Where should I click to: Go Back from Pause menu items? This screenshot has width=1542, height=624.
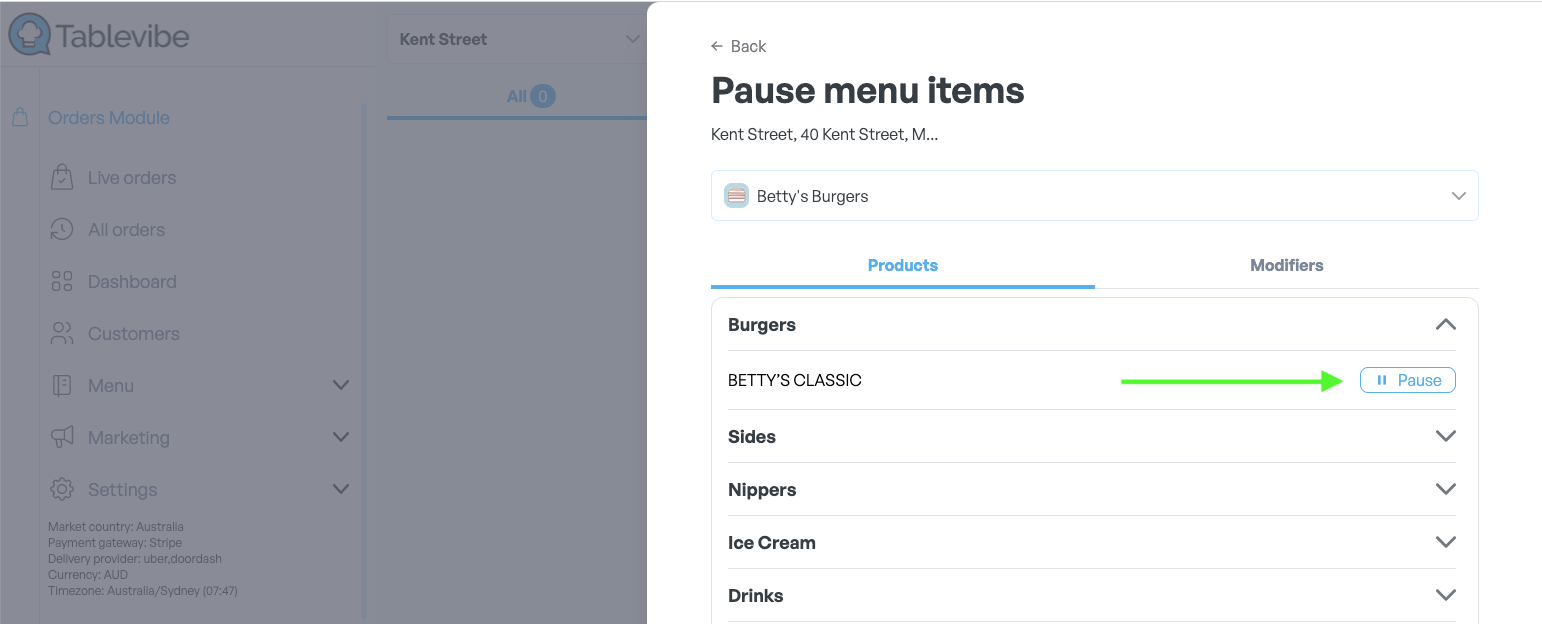pyautogui.click(x=738, y=46)
